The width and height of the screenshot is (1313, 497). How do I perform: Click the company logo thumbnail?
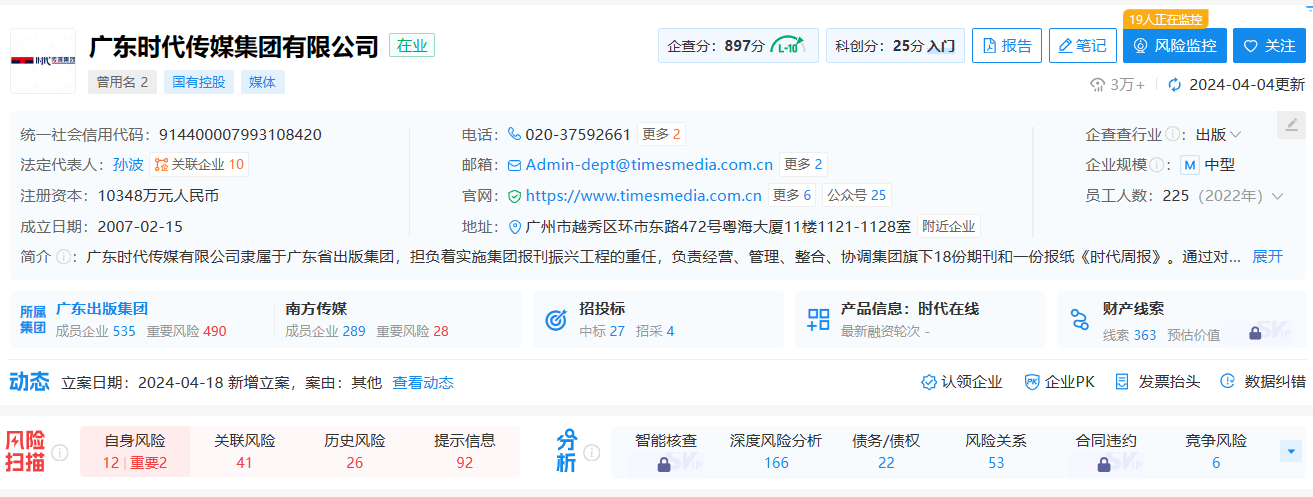tap(44, 61)
